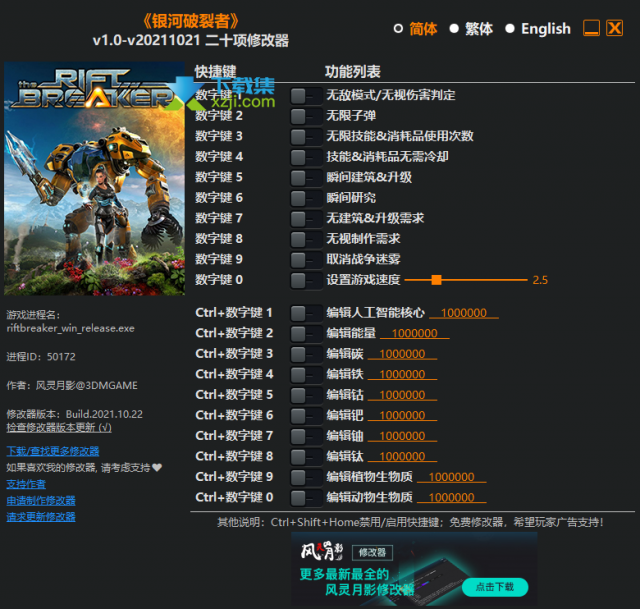Minimize the trainer window
640x609 pixels.
coord(591,28)
